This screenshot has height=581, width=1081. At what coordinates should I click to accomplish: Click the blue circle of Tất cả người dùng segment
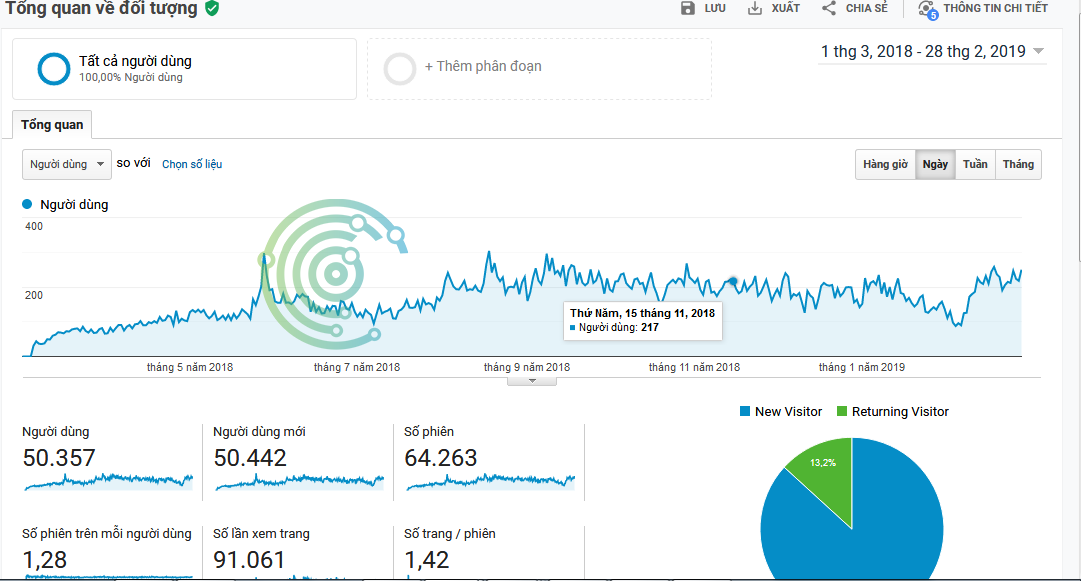pyautogui.click(x=54, y=69)
